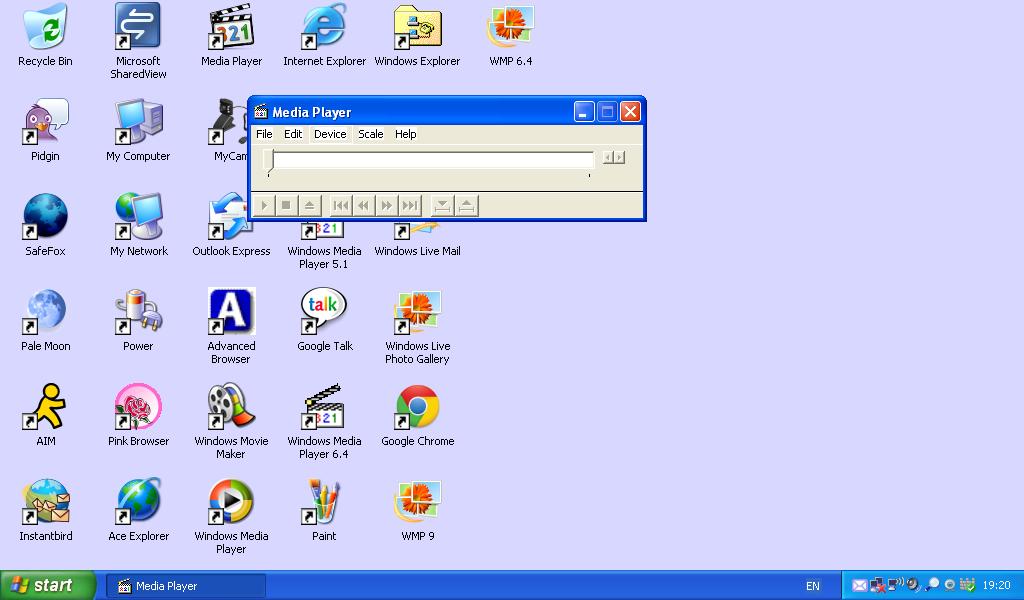Open the Edit menu in Media Player

click(293, 134)
